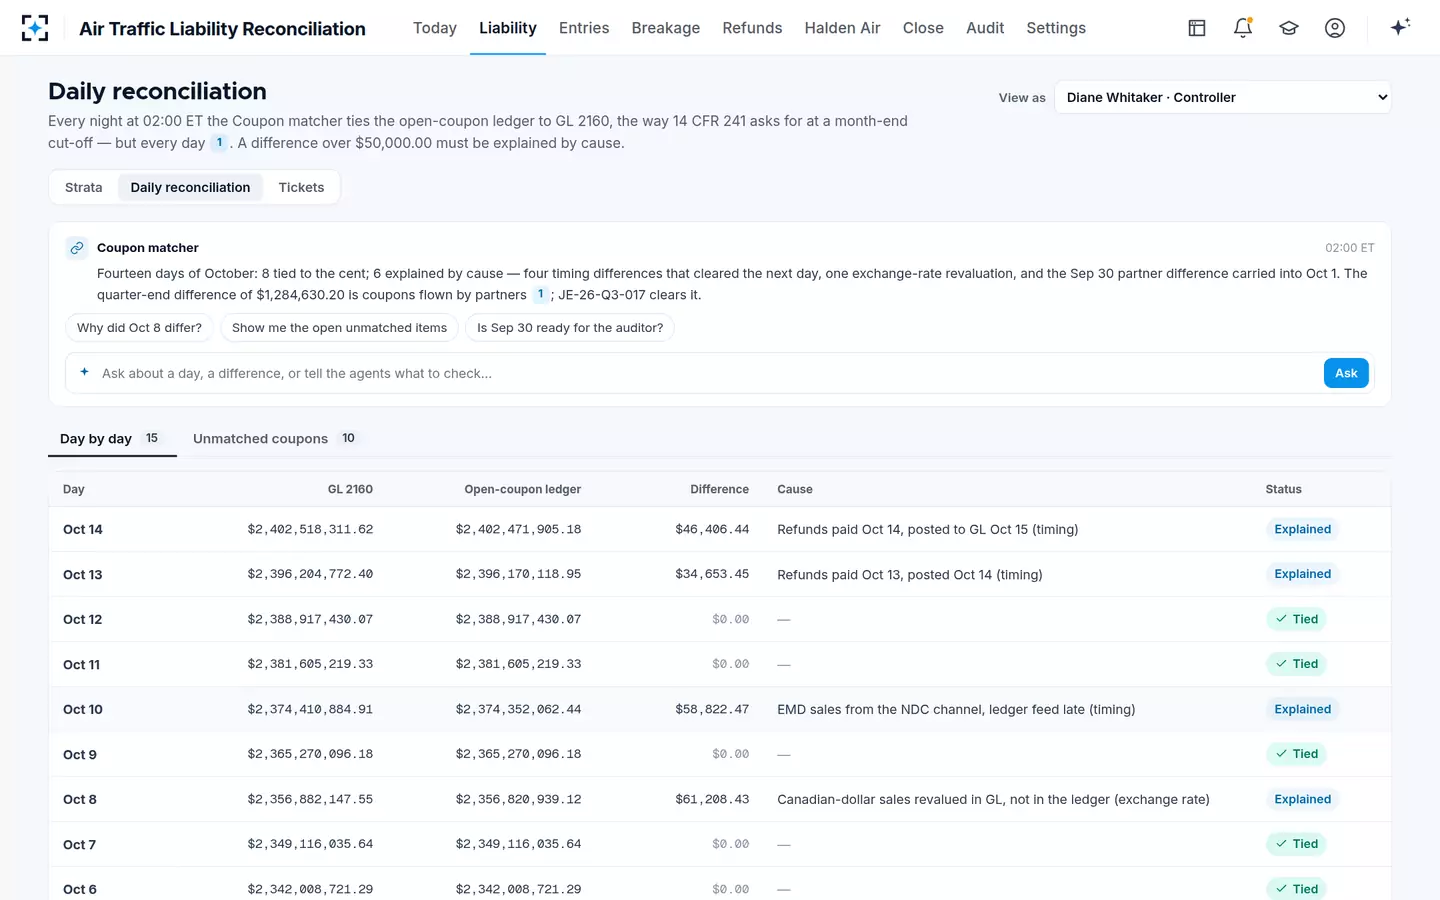Click the Open-coupon ledger column header
The image size is (1440, 900).
[x=522, y=489]
